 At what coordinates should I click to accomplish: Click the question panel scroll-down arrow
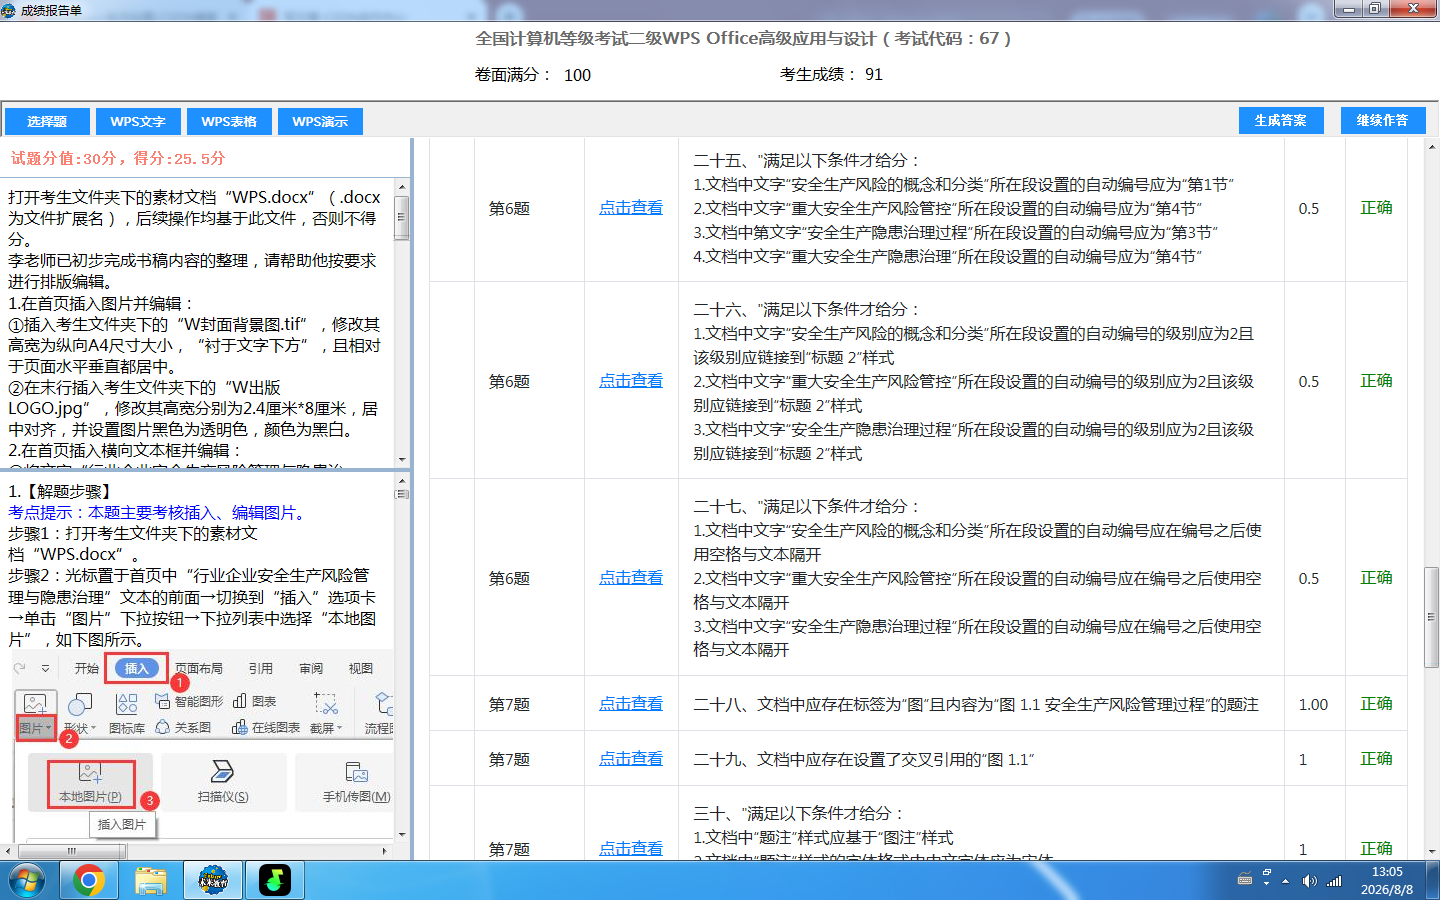[402, 460]
